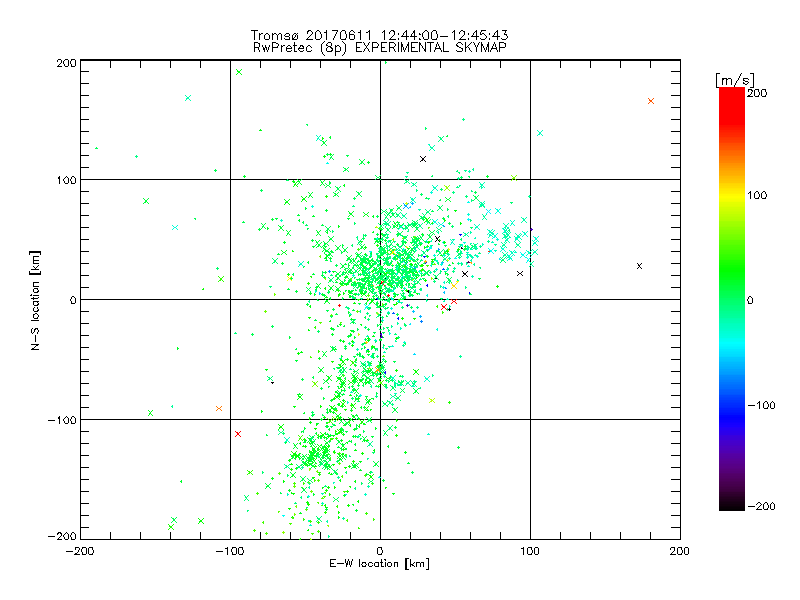Click the colorbar tick label '100'
Image resolution: width=800 pixels, height=600 pixels.
pyautogui.click(x=757, y=195)
